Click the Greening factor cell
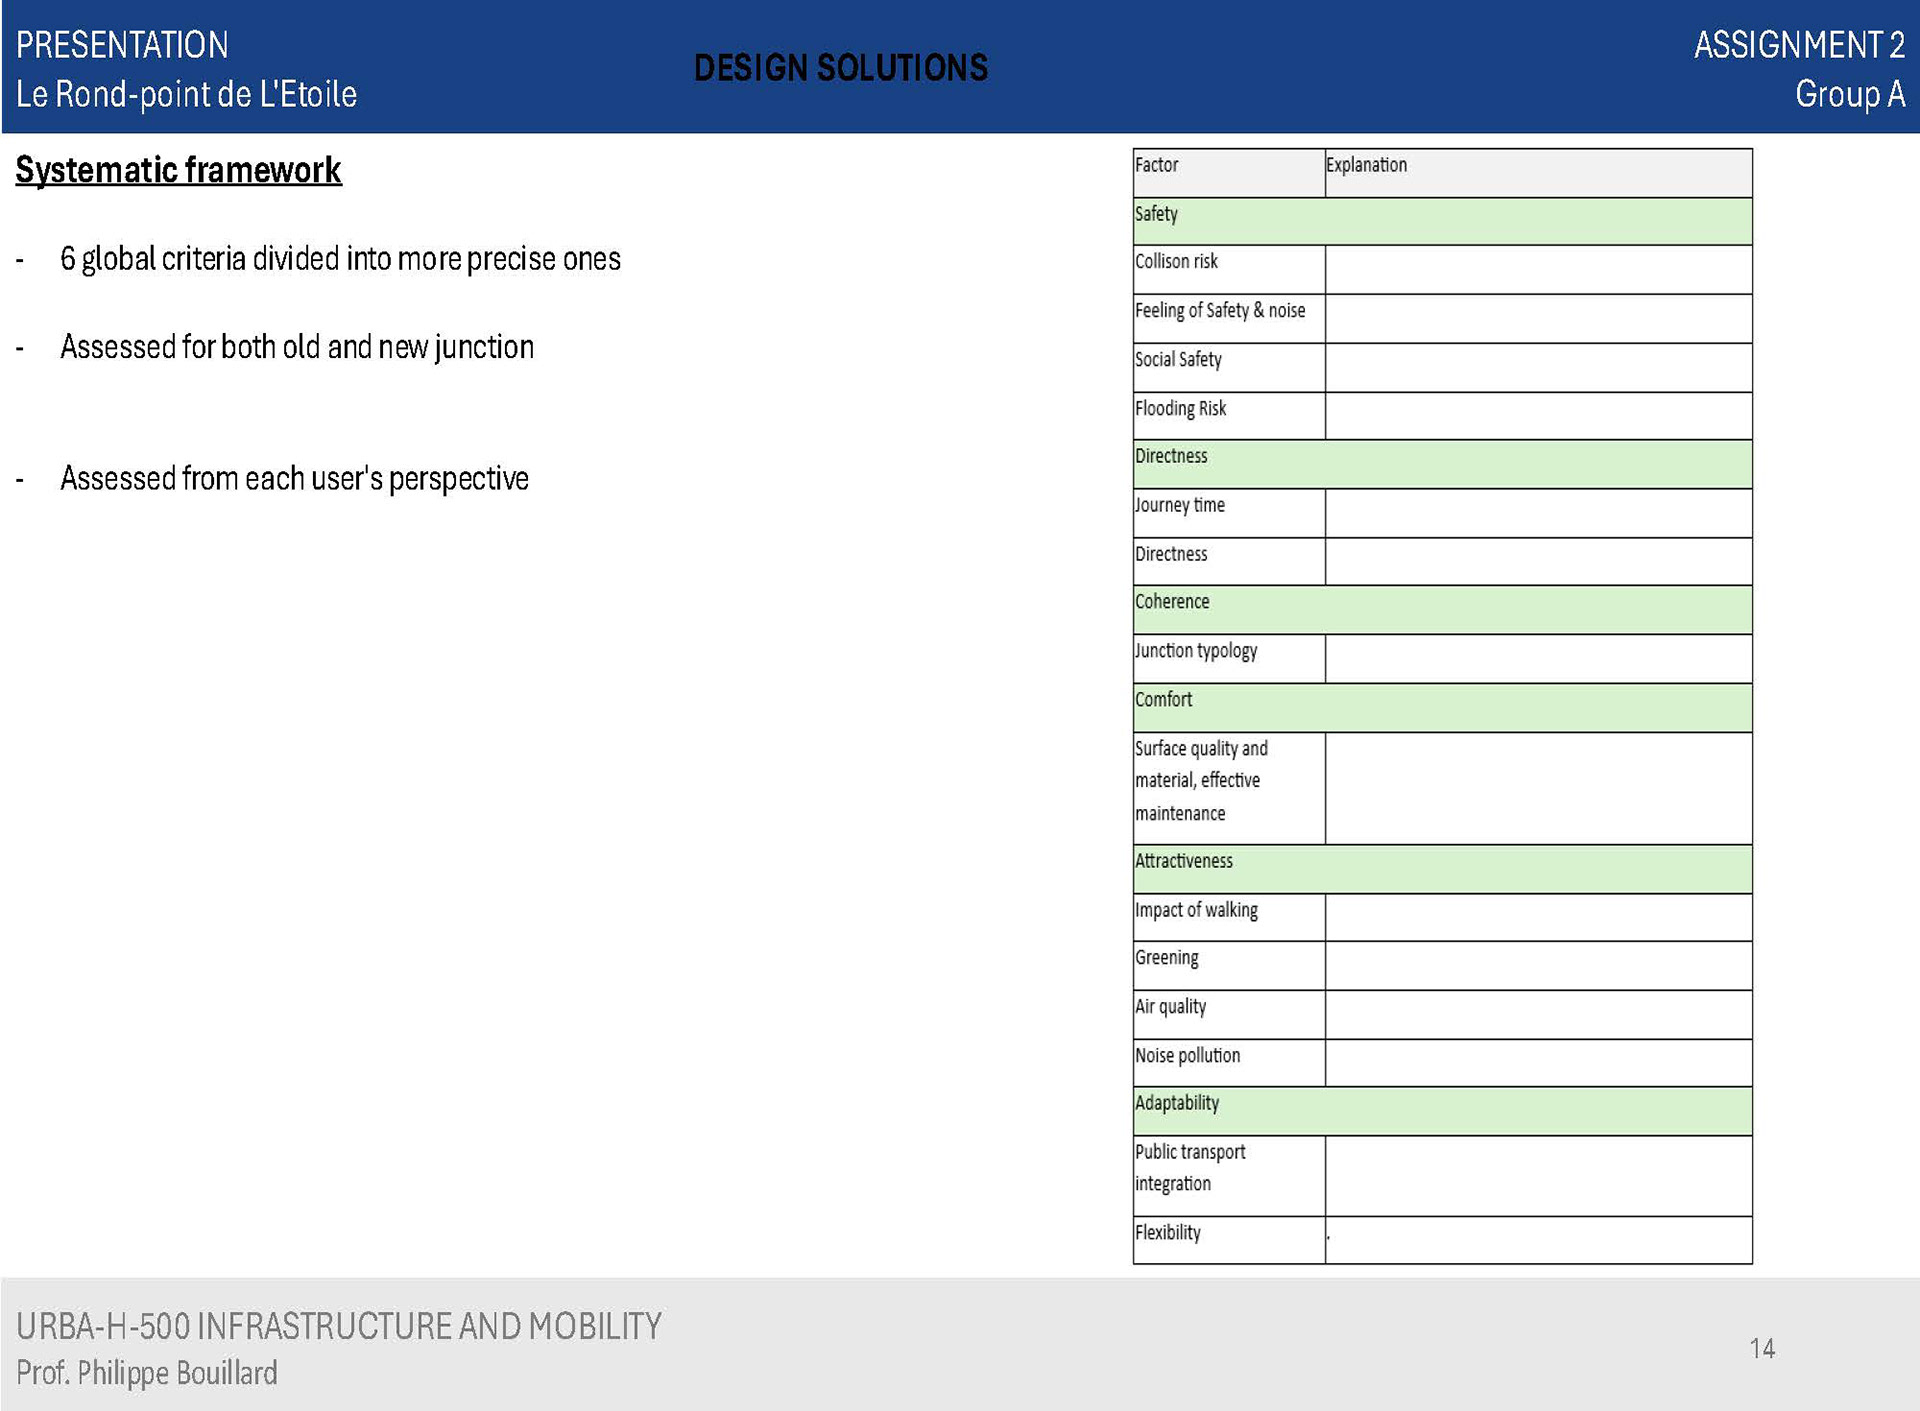This screenshot has width=1920, height=1411. (x=1228, y=965)
